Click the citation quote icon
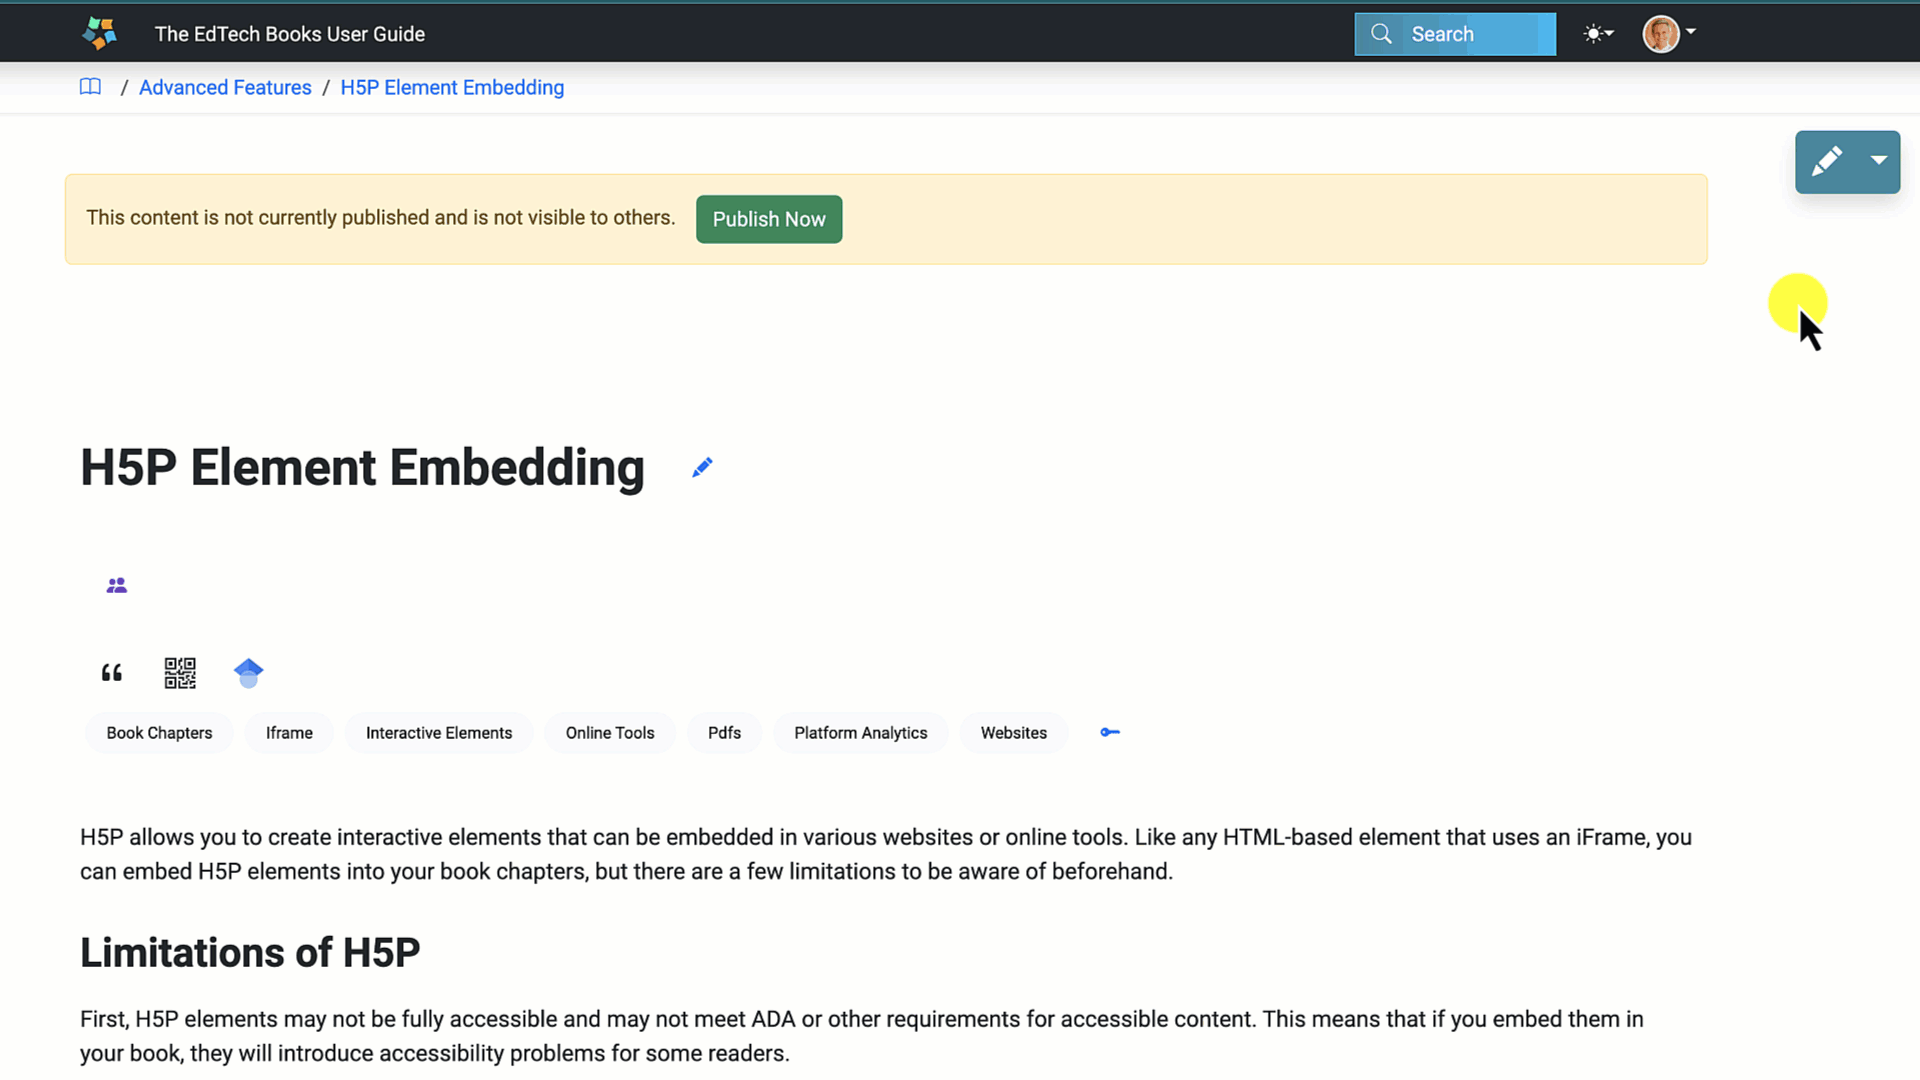1920x1080 pixels. [x=112, y=673]
